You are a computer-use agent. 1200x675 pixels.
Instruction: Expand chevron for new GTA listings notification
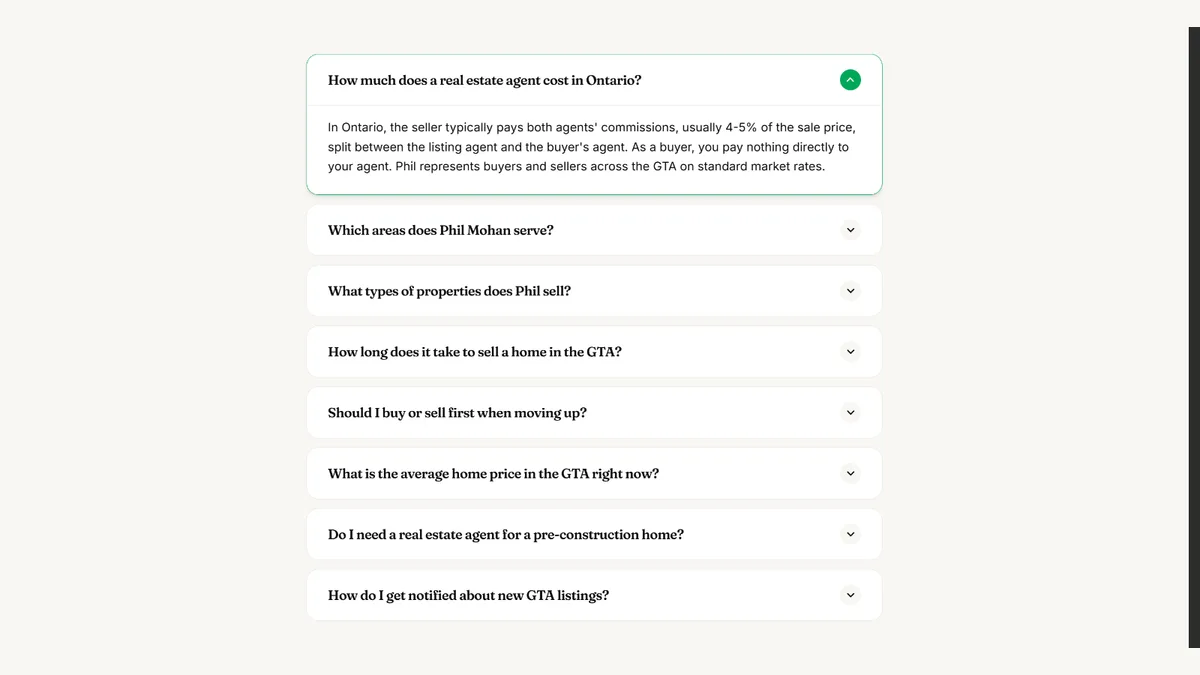(850, 595)
